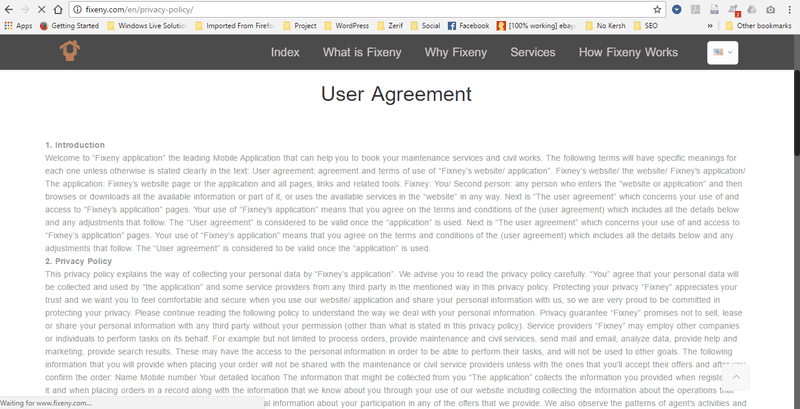Click the blue circle down-arrow extension icon
The height and width of the screenshot is (409, 800).
pos(677,9)
